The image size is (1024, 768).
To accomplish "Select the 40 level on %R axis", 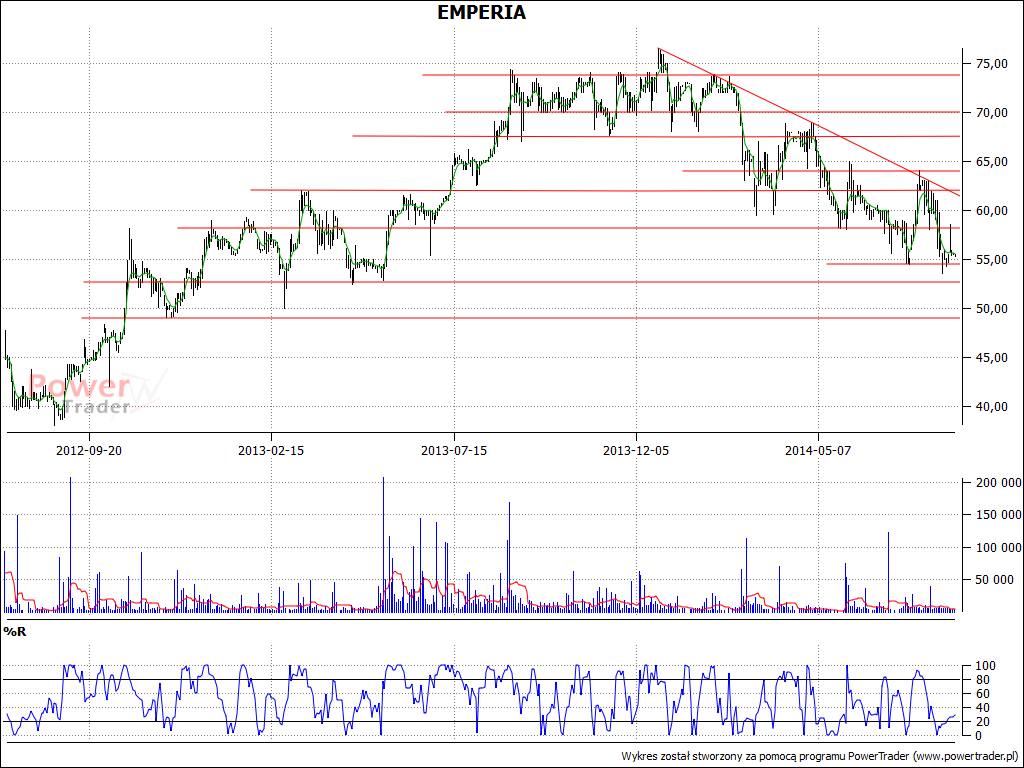I will point(982,708).
